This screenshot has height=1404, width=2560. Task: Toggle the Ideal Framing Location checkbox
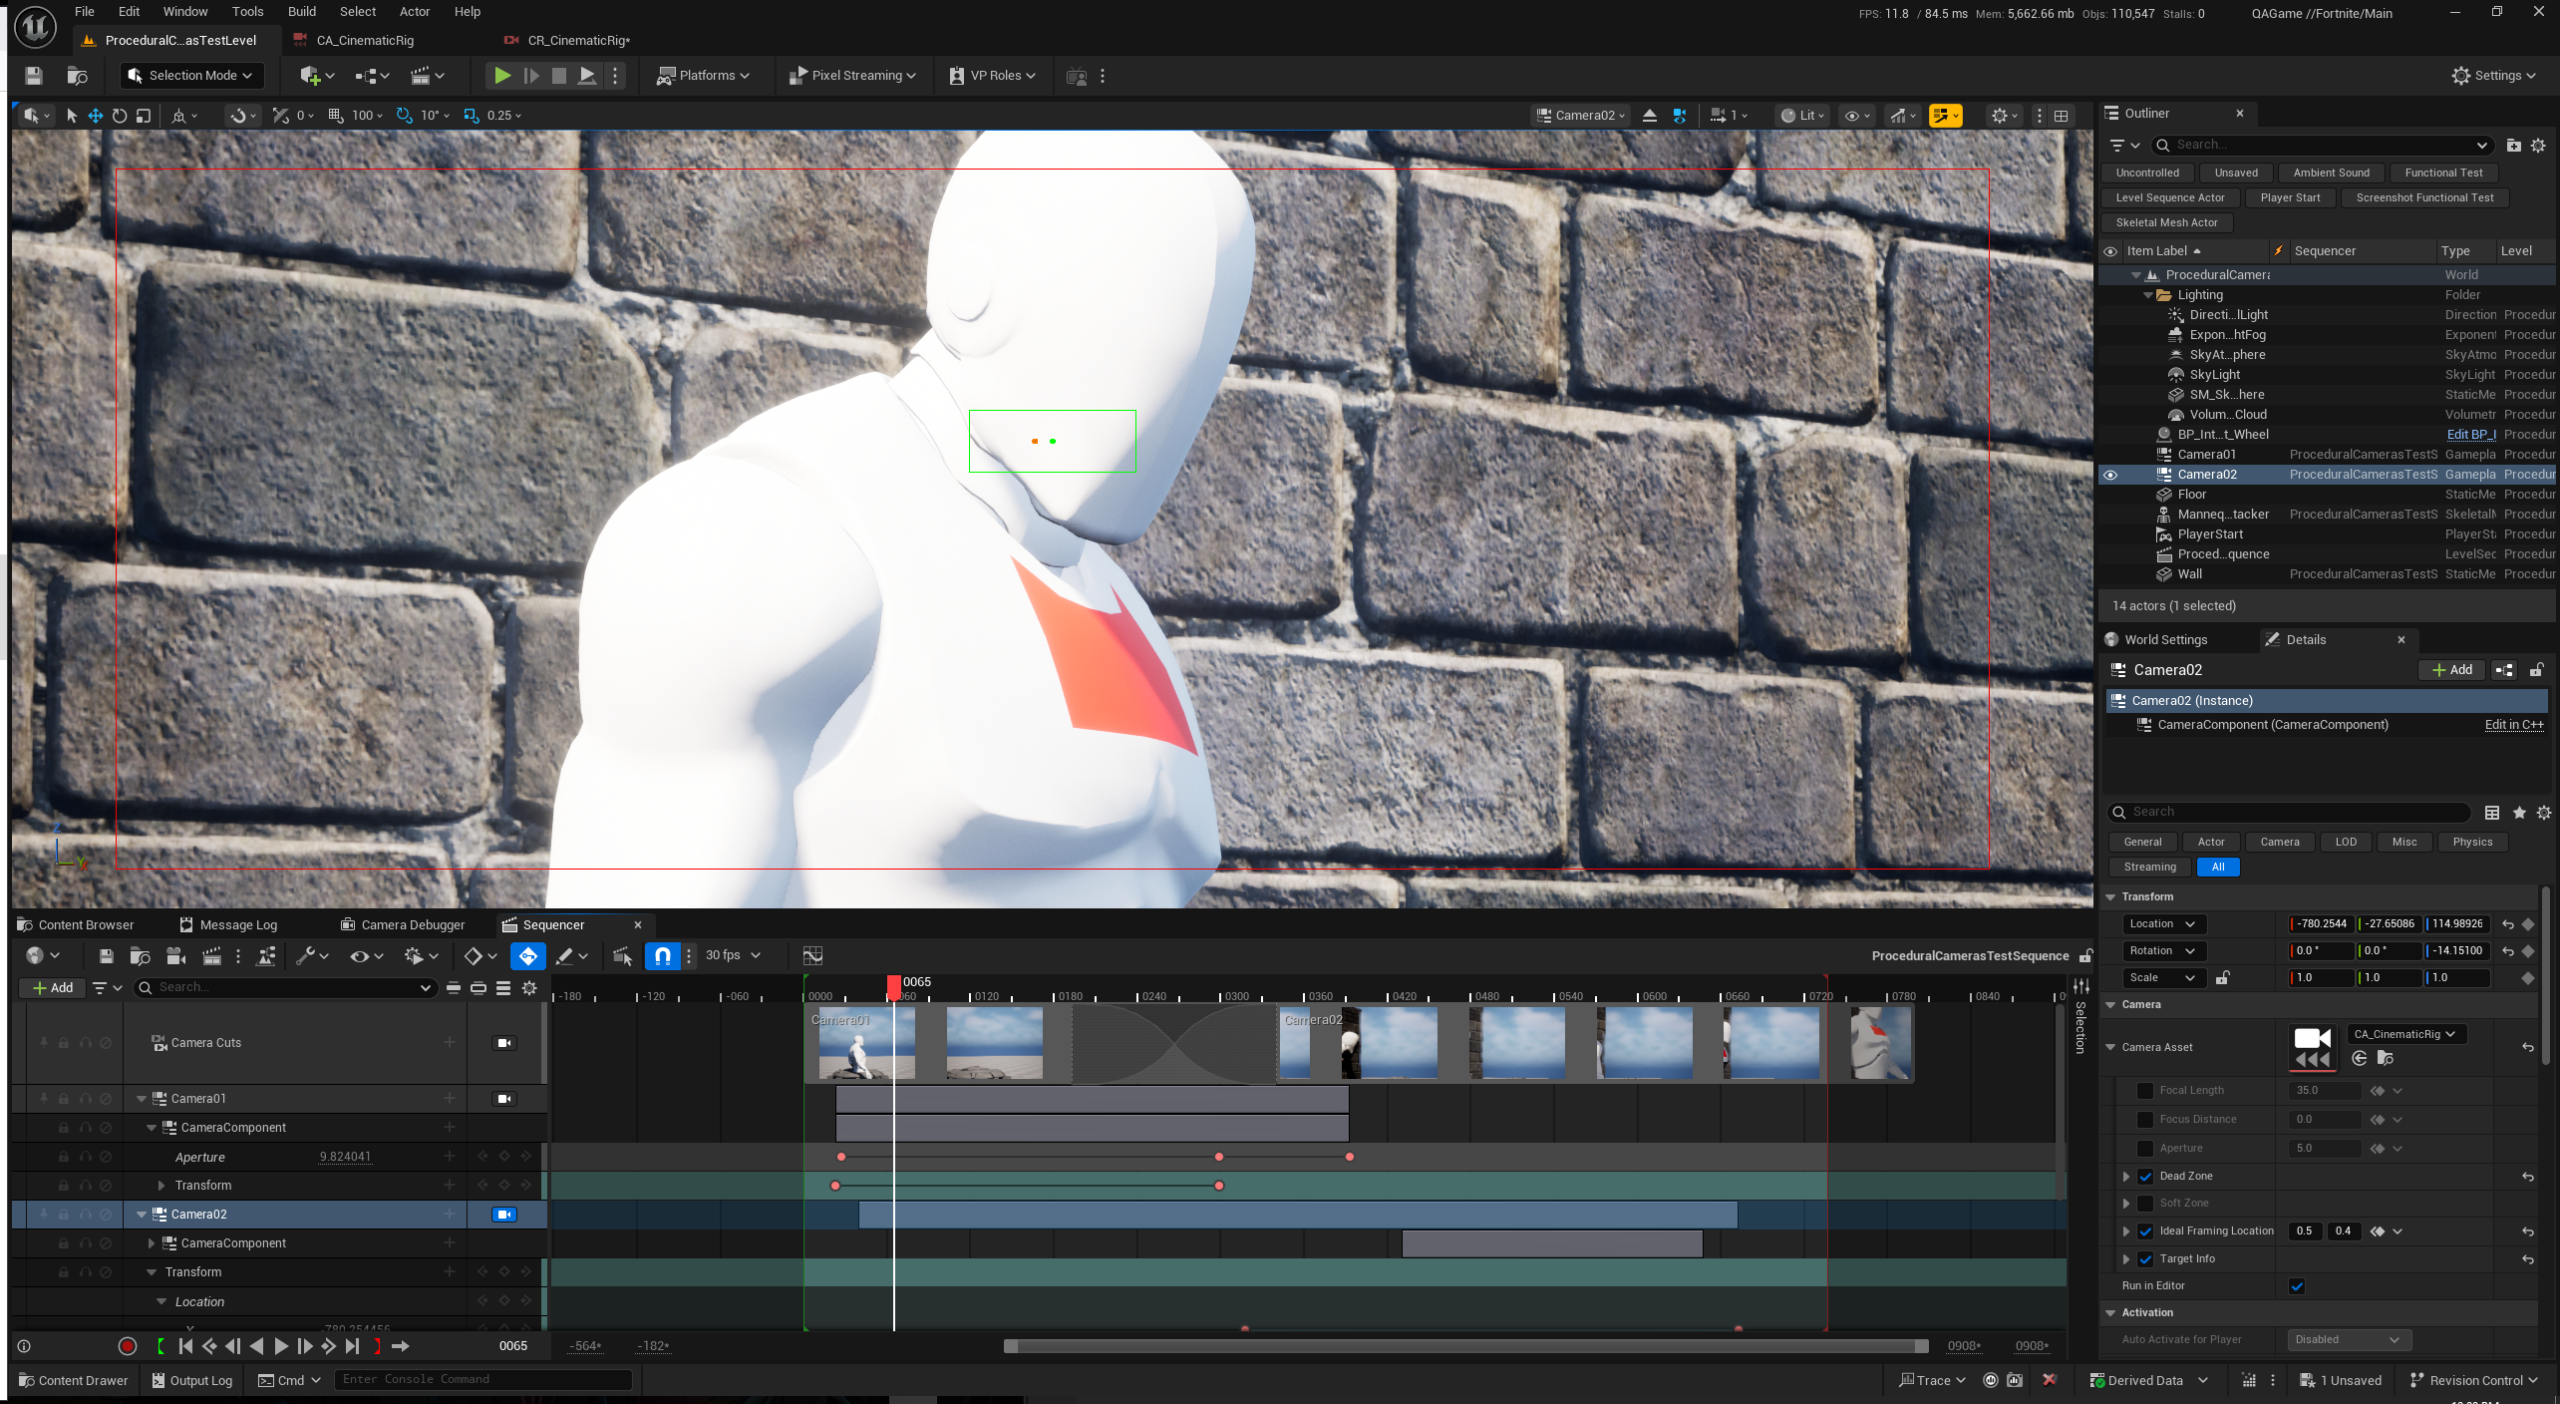coord(2145,1231)
